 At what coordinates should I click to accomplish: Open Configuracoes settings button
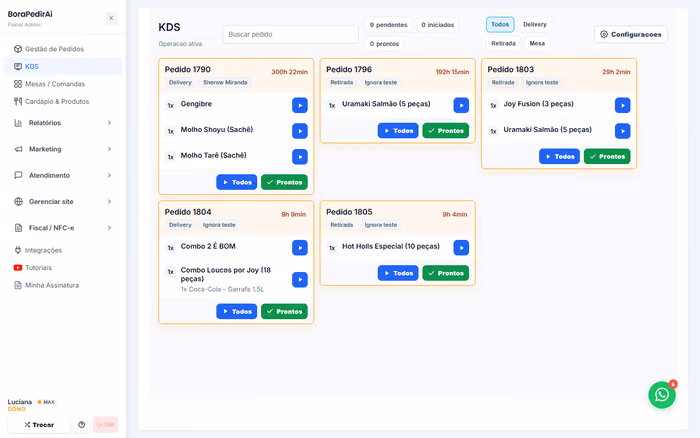pyautogui.click(x=631, y=34)
